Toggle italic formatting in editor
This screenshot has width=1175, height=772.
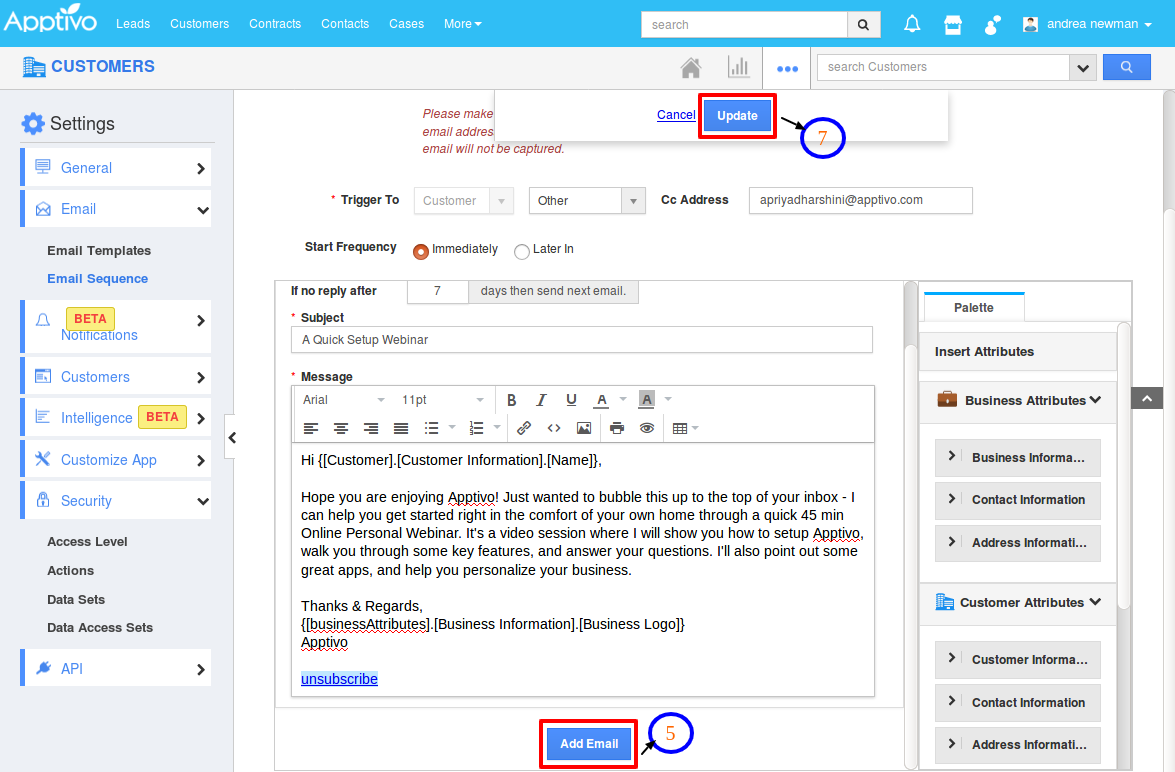click(541, 400)
